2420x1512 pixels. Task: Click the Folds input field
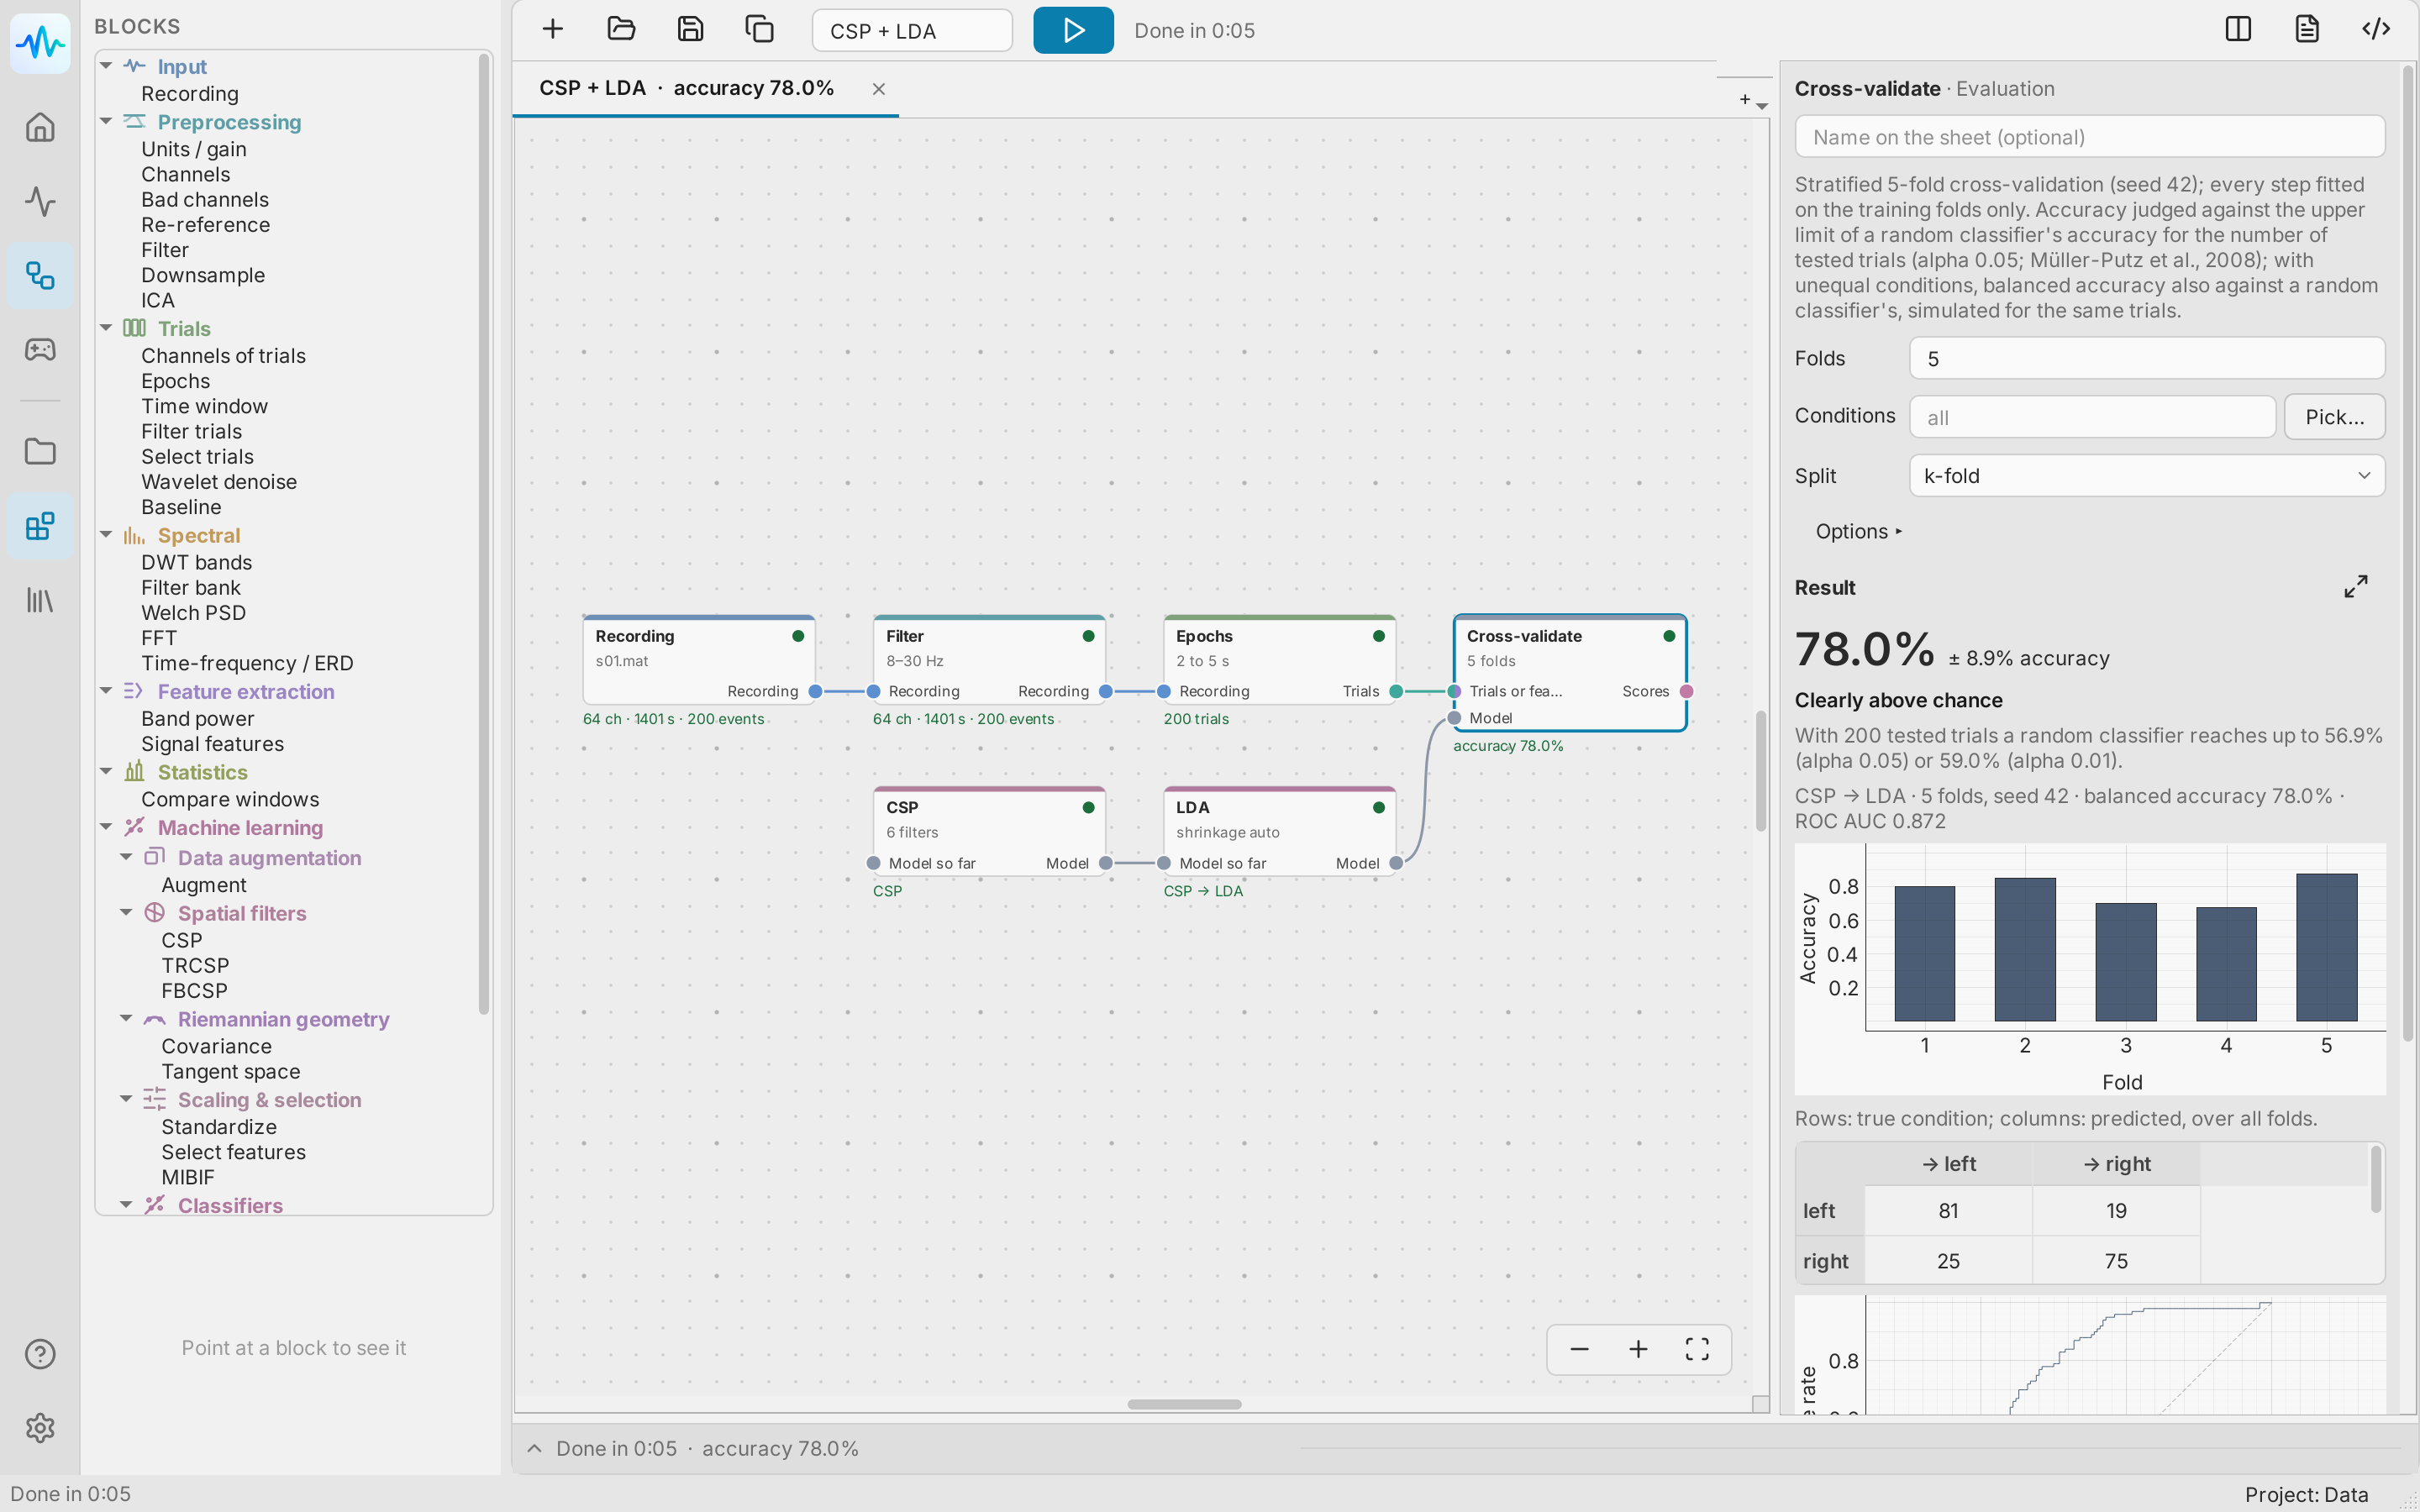pyautogui.click(x=2146, y=359)
